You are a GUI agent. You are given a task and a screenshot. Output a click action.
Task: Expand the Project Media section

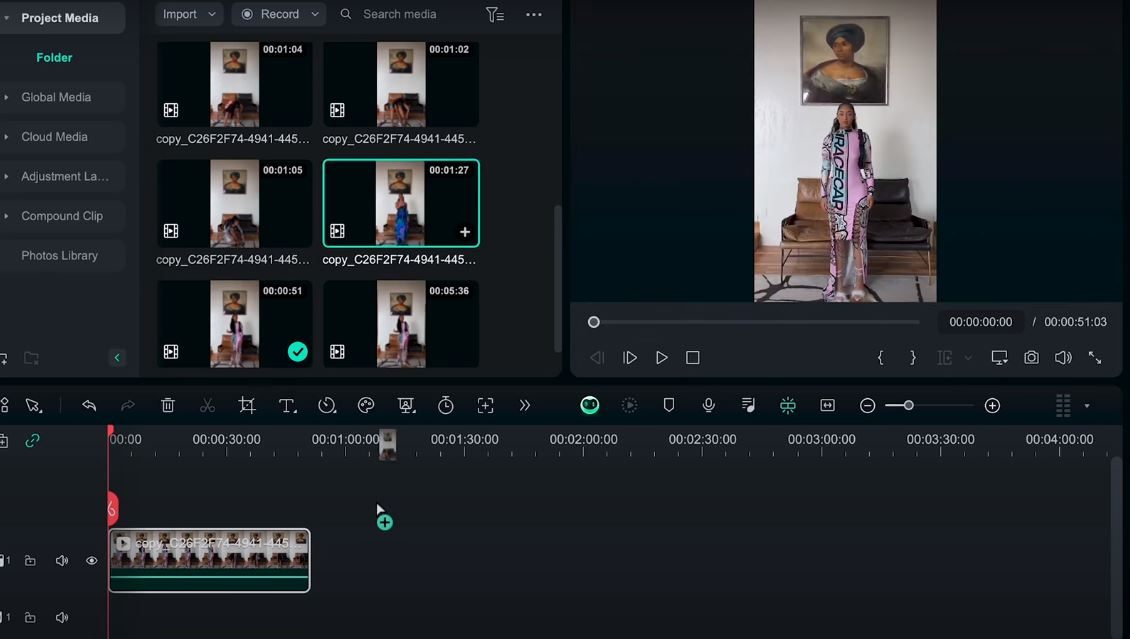[x=6, y=17]
